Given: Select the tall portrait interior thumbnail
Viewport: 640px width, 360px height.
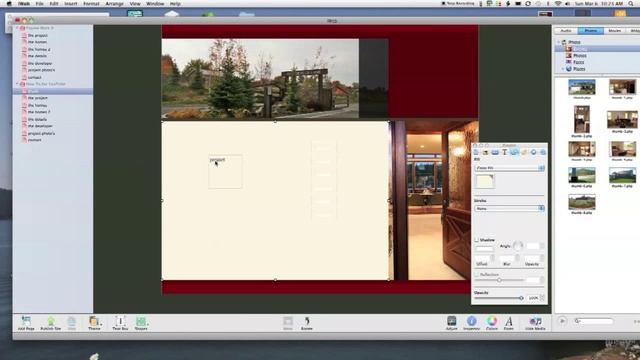Looking at the screenshot, I should point(582,119).
